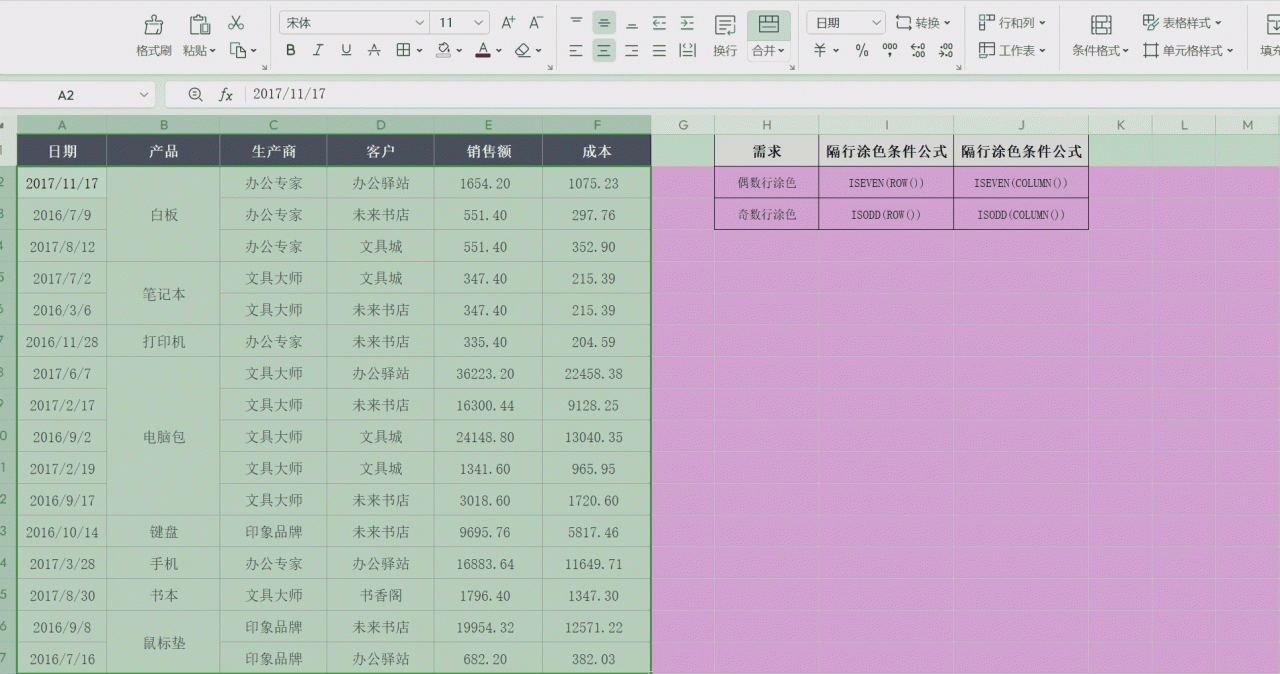
Task: Apply percent % number format
Action: [862, 50]
